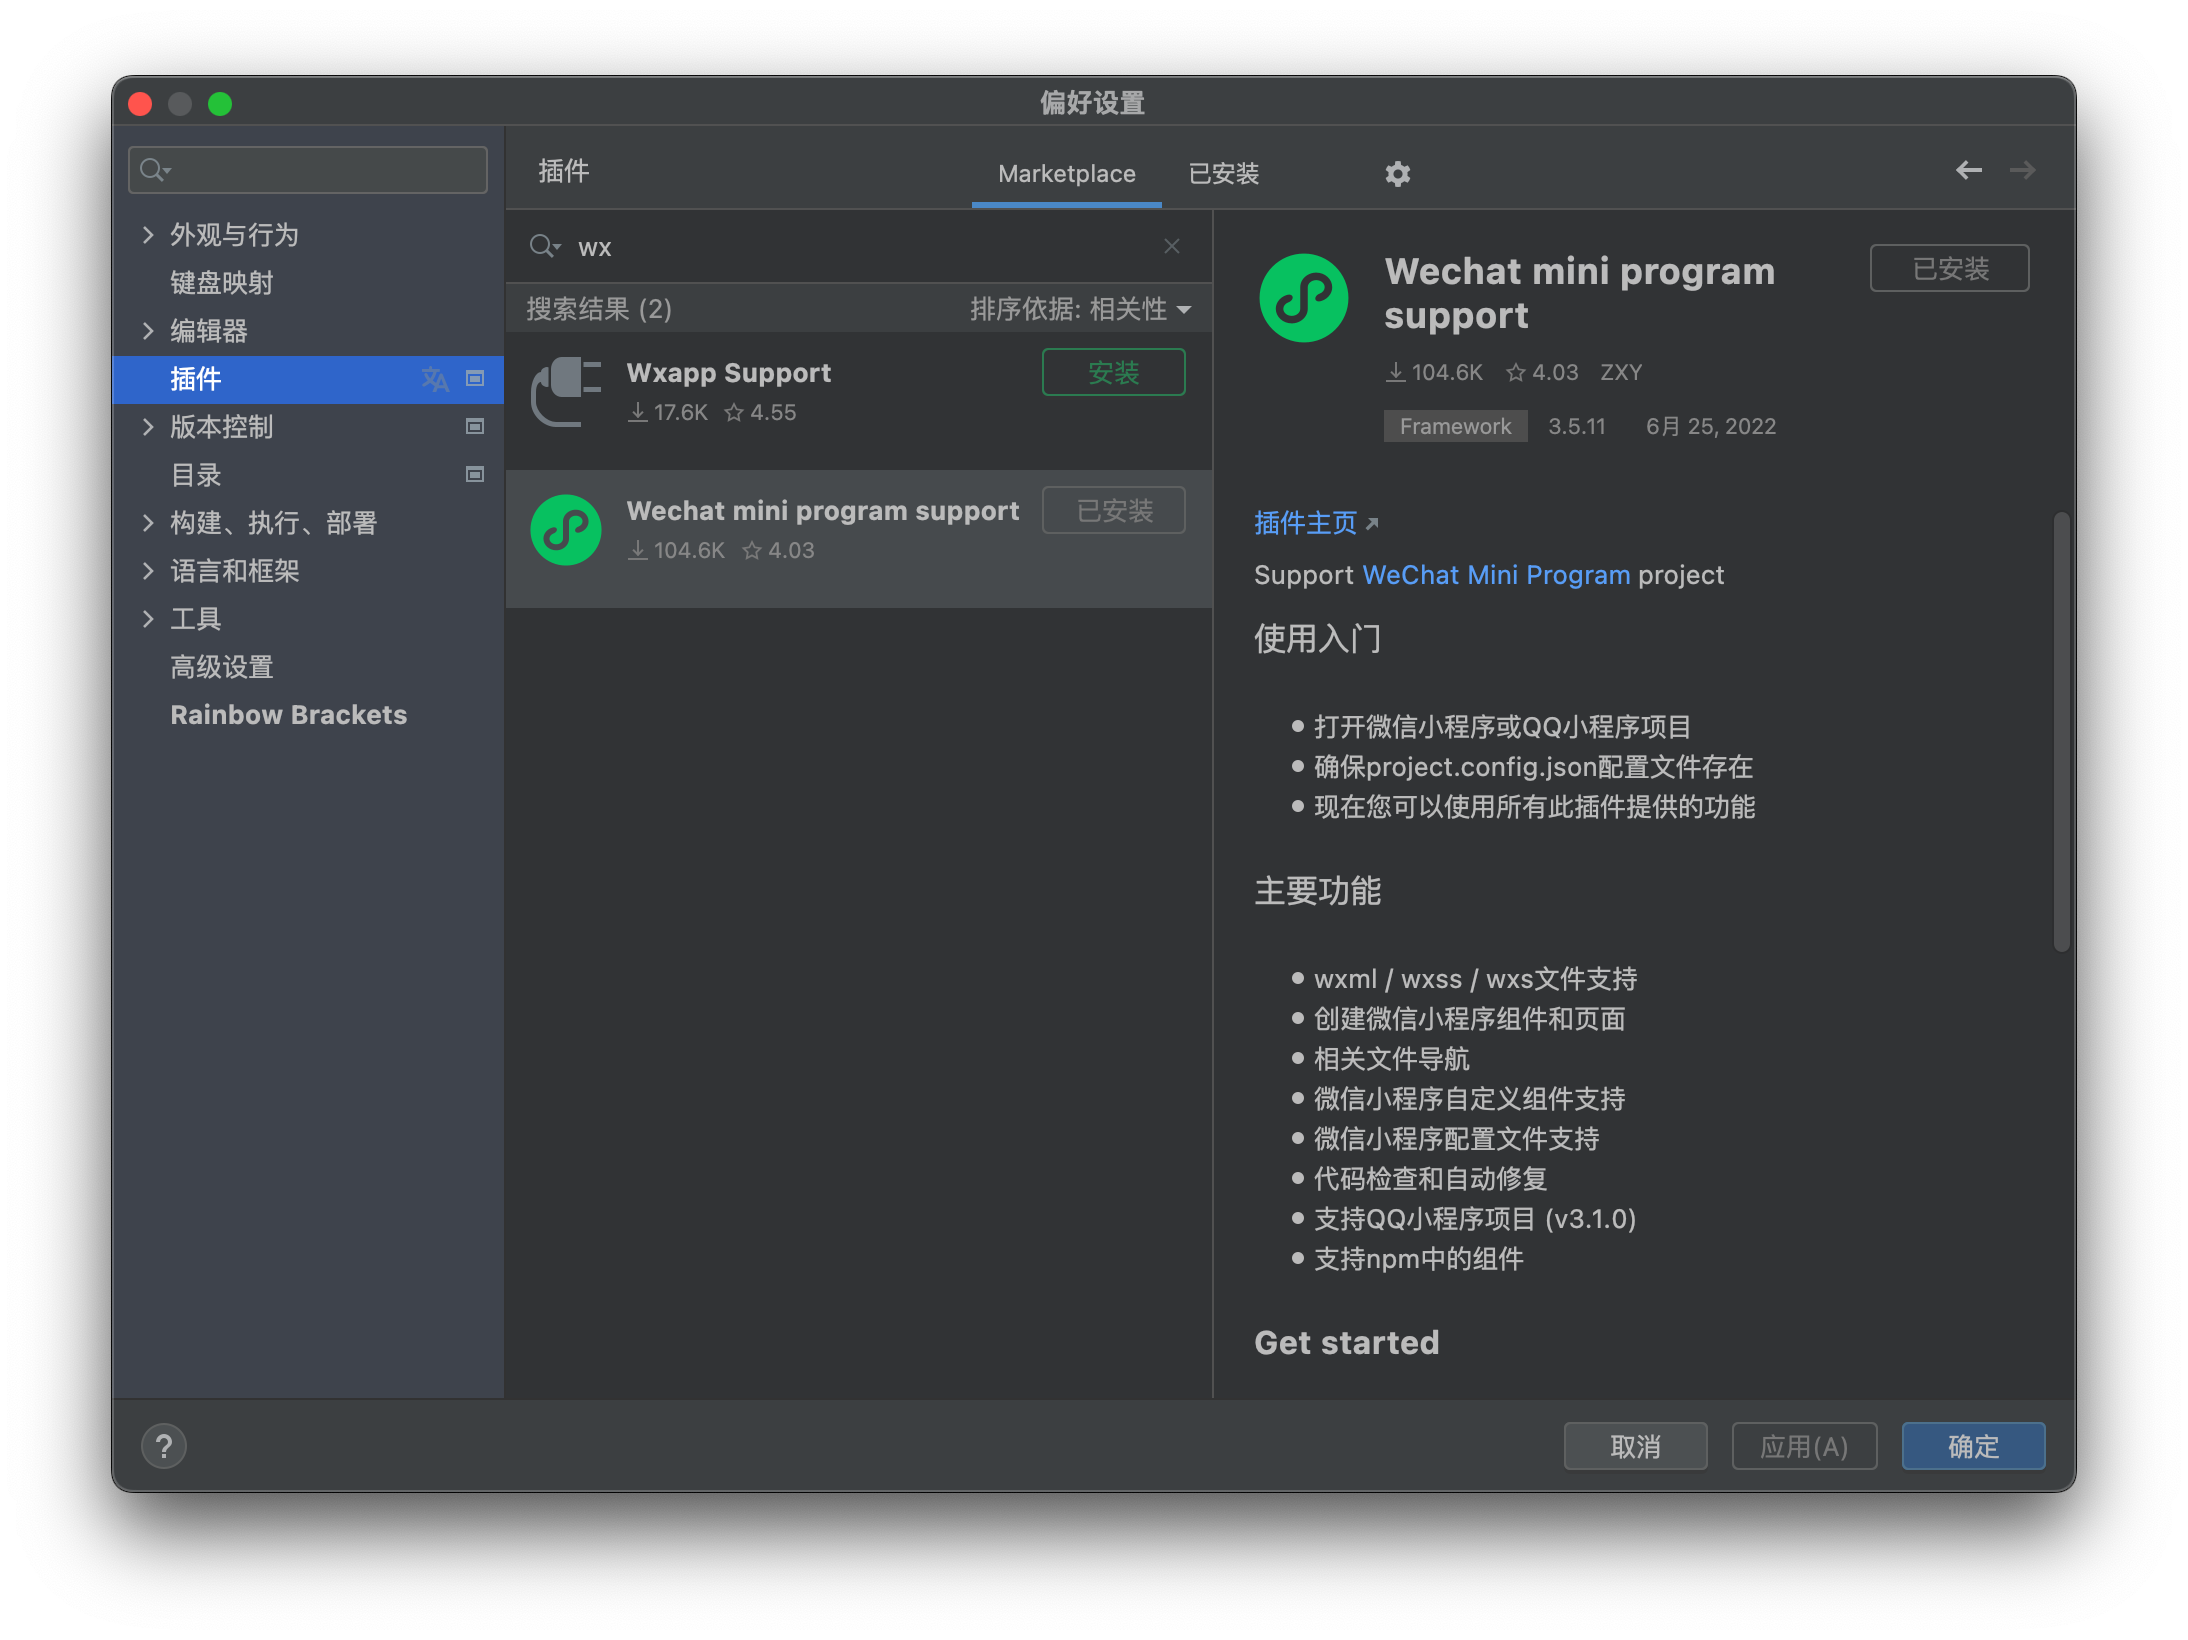The width and height of the screenshot is (2188, 1640).
Task: Select the Wechat mini program support result
Action: pyautogui.click(x=859, y=538)
